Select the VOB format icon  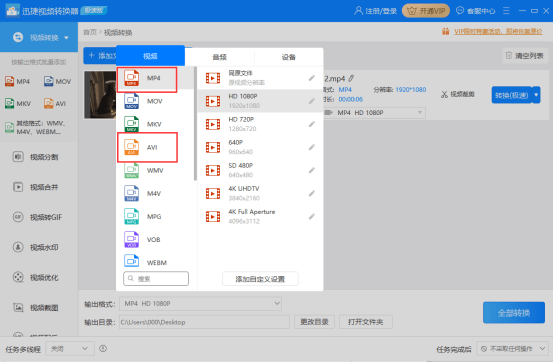point(131,239)
